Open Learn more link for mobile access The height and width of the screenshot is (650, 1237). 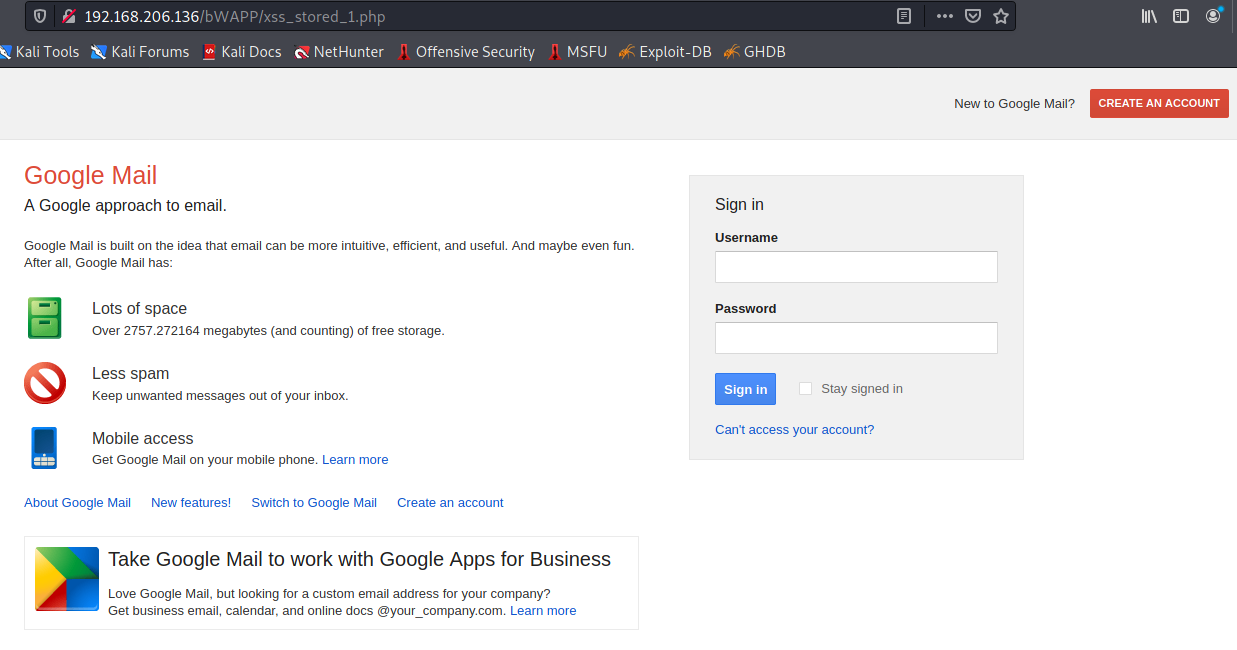(x=355, y=460)
